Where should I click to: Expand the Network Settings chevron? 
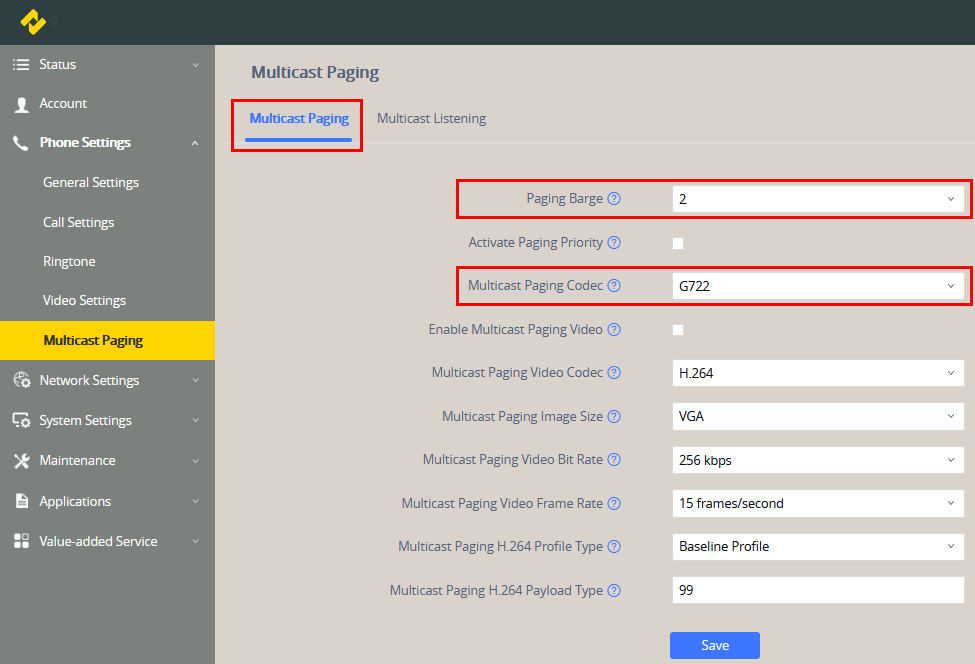[x=195, y=380]
